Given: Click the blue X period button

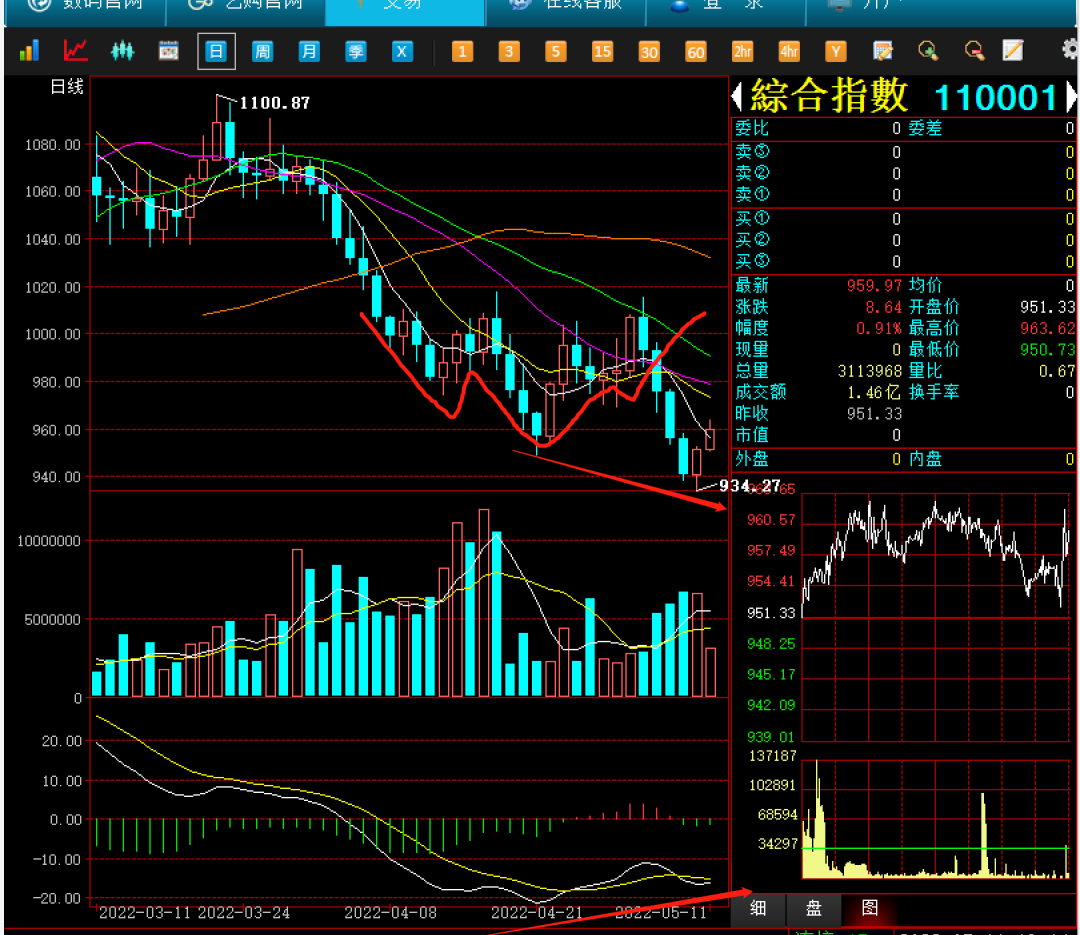Looking at the screenshot, I should tap(402, 52).
